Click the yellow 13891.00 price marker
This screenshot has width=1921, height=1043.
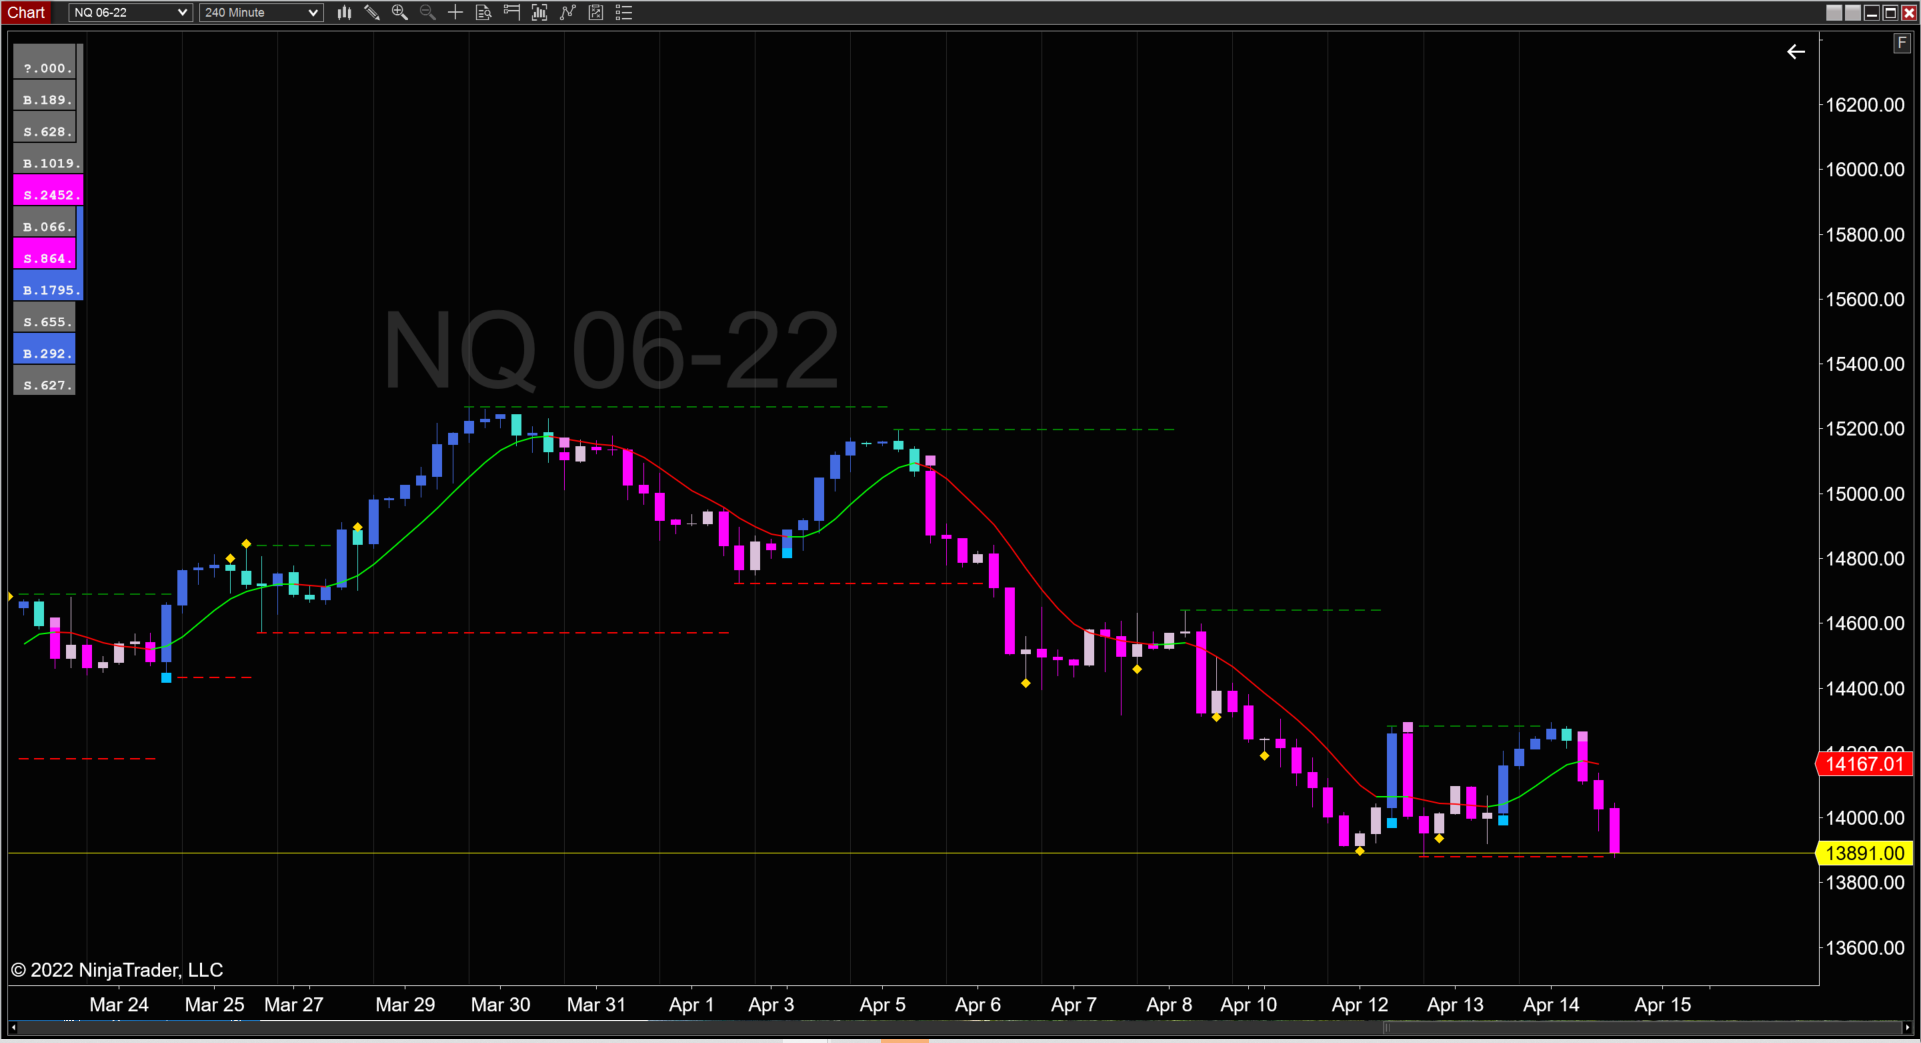pos(1865,853)
